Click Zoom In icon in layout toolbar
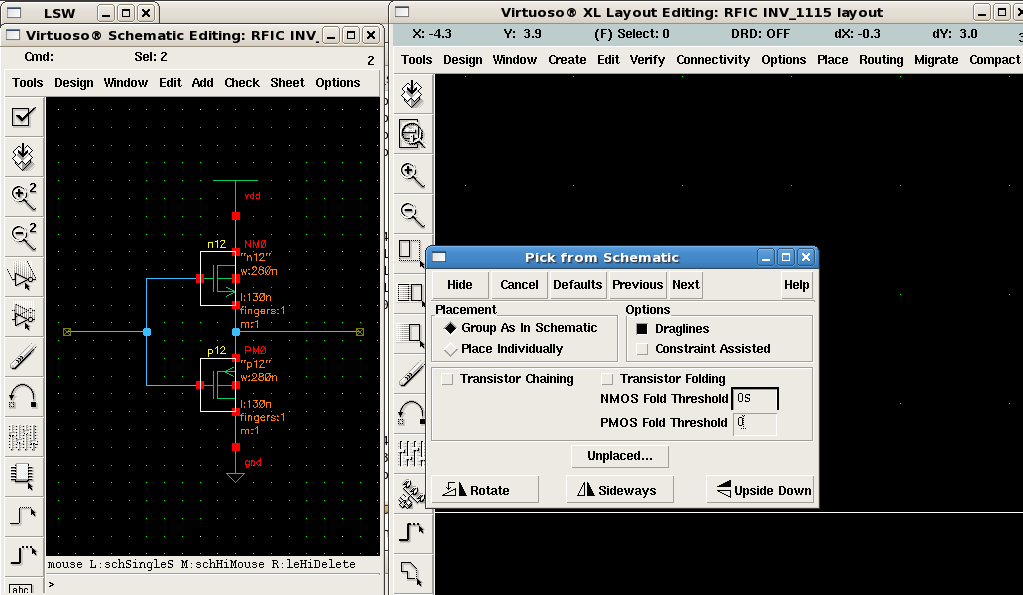Screen dimensions: 1023x595 (412, 175)
